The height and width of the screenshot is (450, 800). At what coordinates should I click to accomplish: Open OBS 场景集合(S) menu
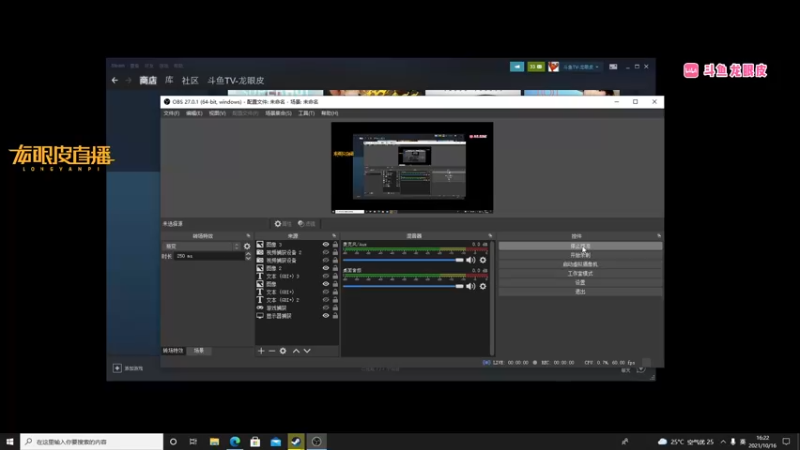(x=278, y=113)
